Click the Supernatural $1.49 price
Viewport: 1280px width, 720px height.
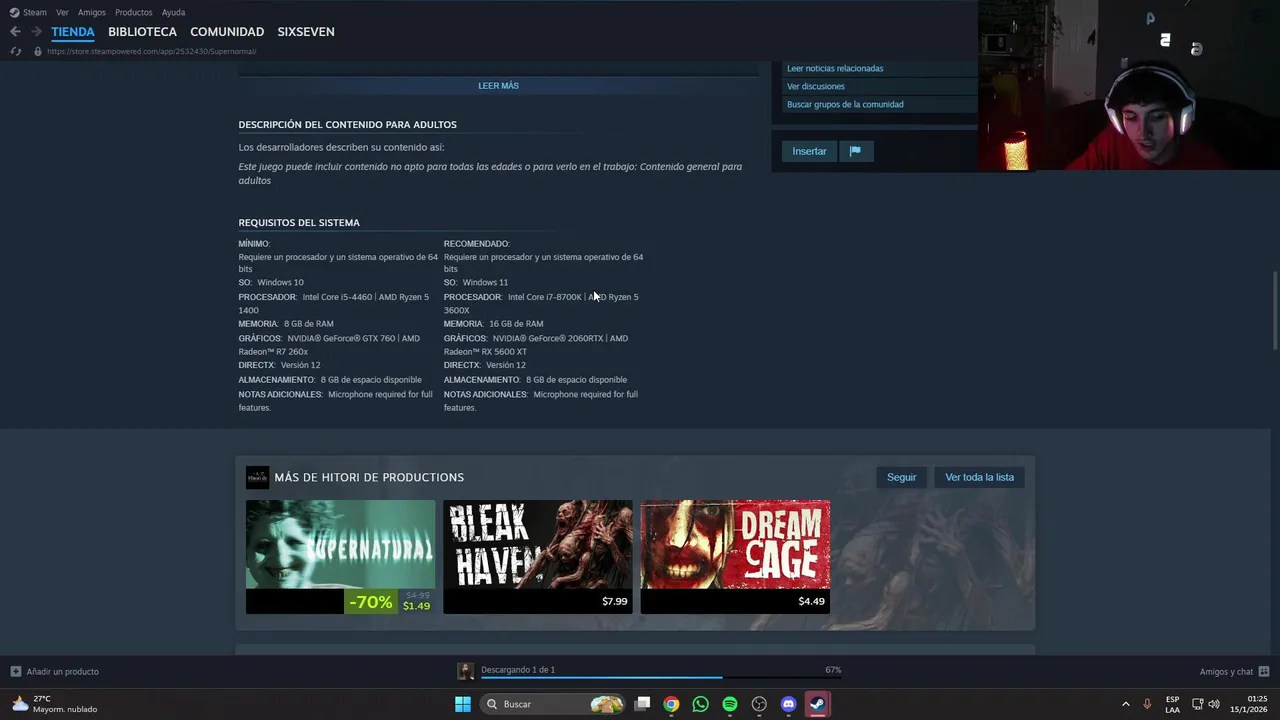(x=416, y=606)
